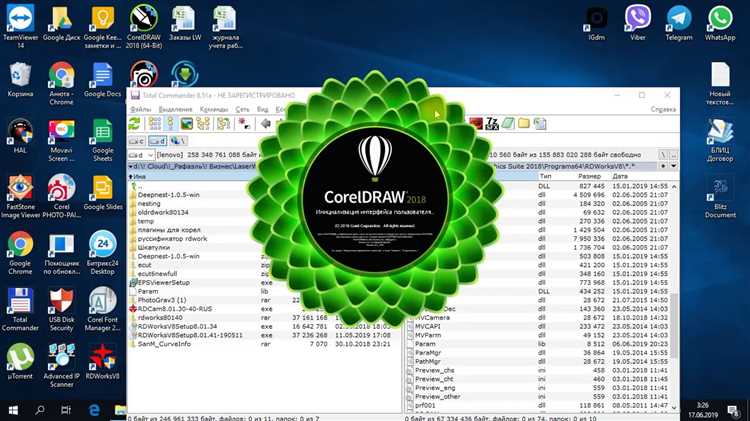Open Битрикс24 Desktop icon
This screenshot has width=750, height=421.
(102, 253)
